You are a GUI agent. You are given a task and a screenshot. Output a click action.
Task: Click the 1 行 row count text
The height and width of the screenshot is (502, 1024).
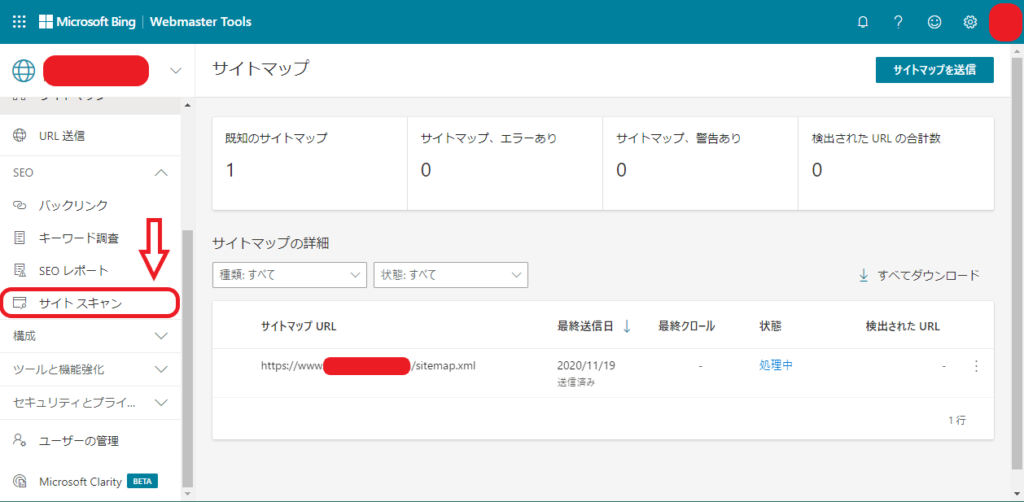(957, 420)
